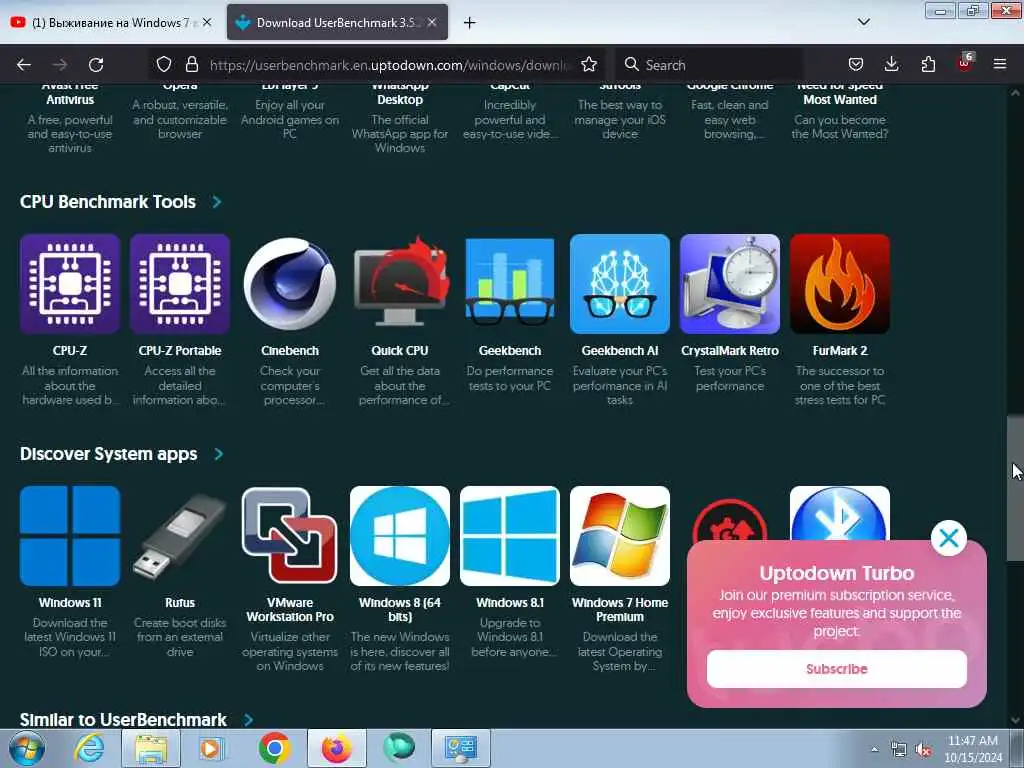Go back to the previous page
The image size is (1024, 768).
pos(24,65)
